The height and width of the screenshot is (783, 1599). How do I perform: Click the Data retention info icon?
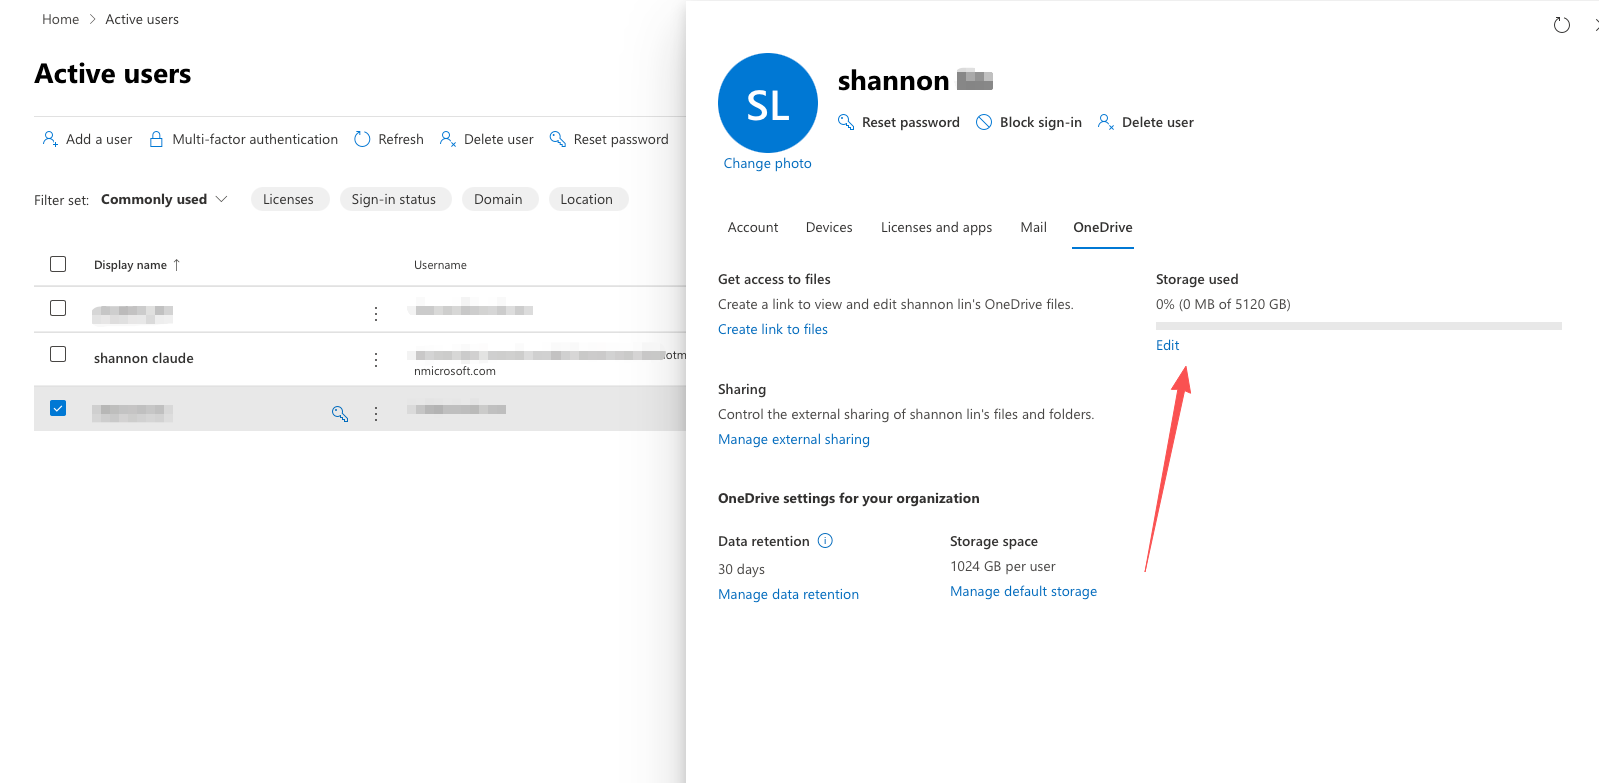[x=825, y=541]
